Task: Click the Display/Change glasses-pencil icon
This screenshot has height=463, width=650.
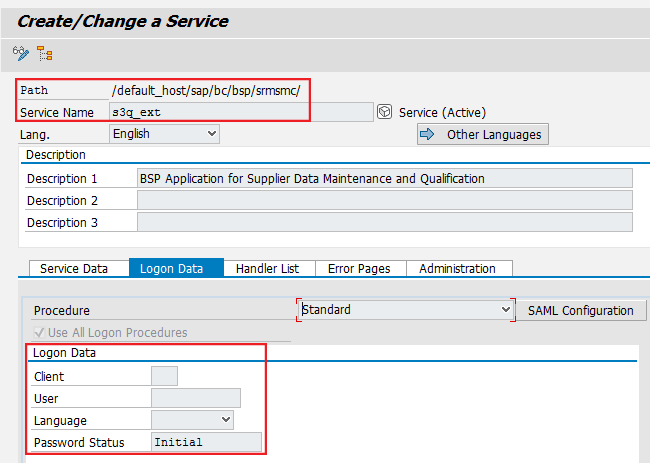Action: (x=20, y=53)
